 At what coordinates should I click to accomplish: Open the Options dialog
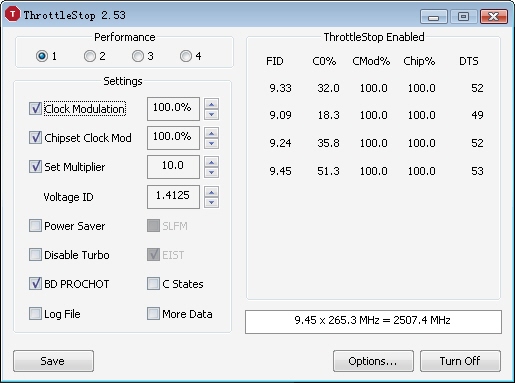[373, 361]
